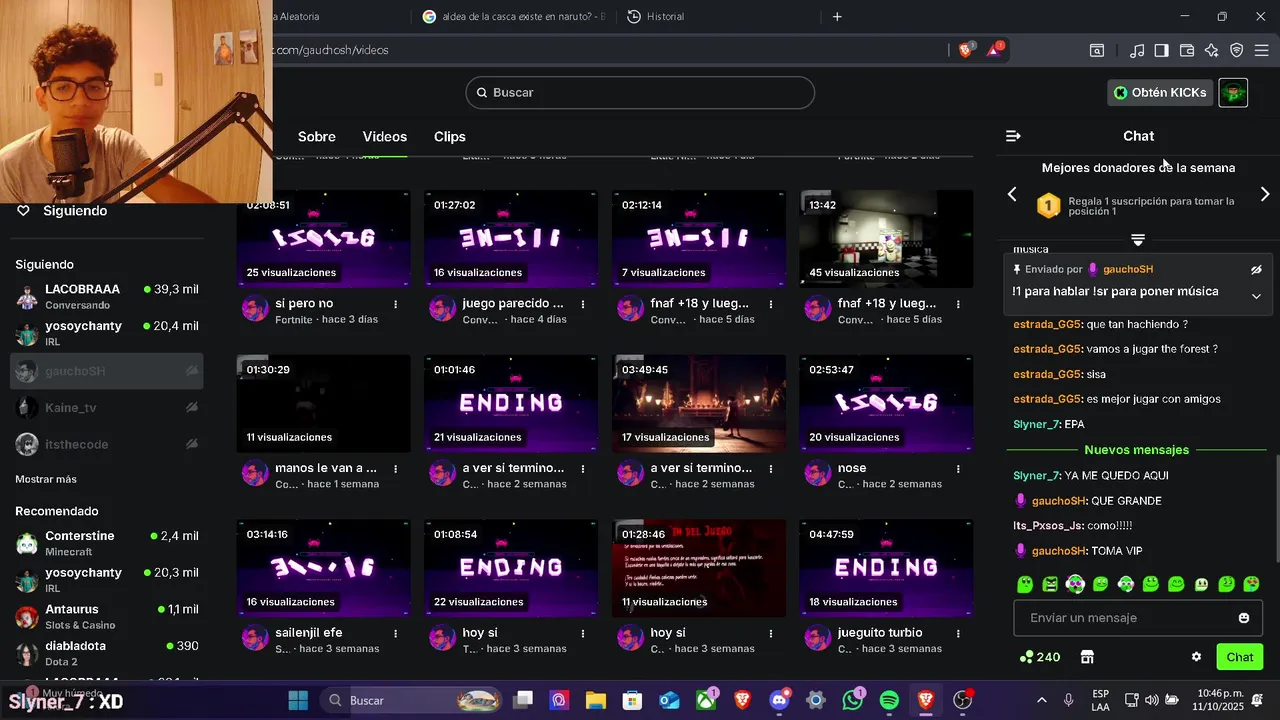The image size is (1280, 720).
Task: Open a new browser tab
Action: (x=837, y=16)
